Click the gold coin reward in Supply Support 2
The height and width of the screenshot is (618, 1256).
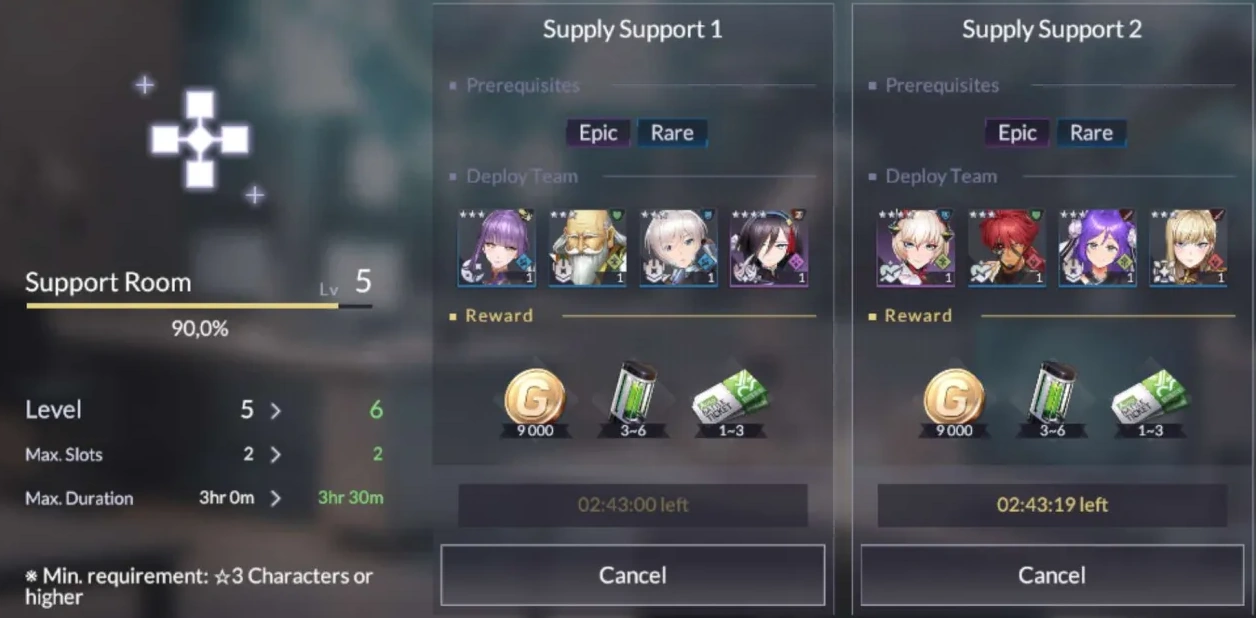click(x=953, y=397)
